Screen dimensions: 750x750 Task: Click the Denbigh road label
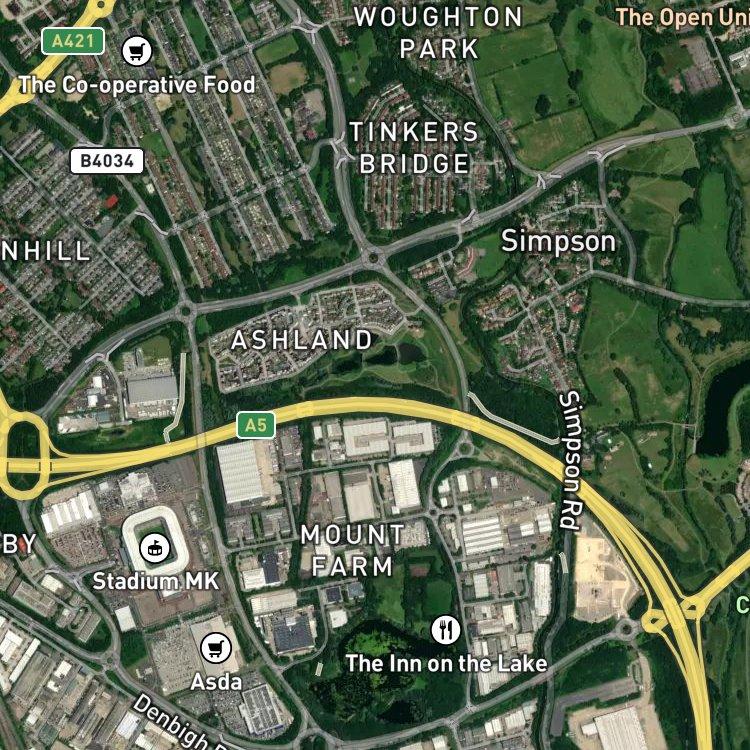tap(176, 723)
